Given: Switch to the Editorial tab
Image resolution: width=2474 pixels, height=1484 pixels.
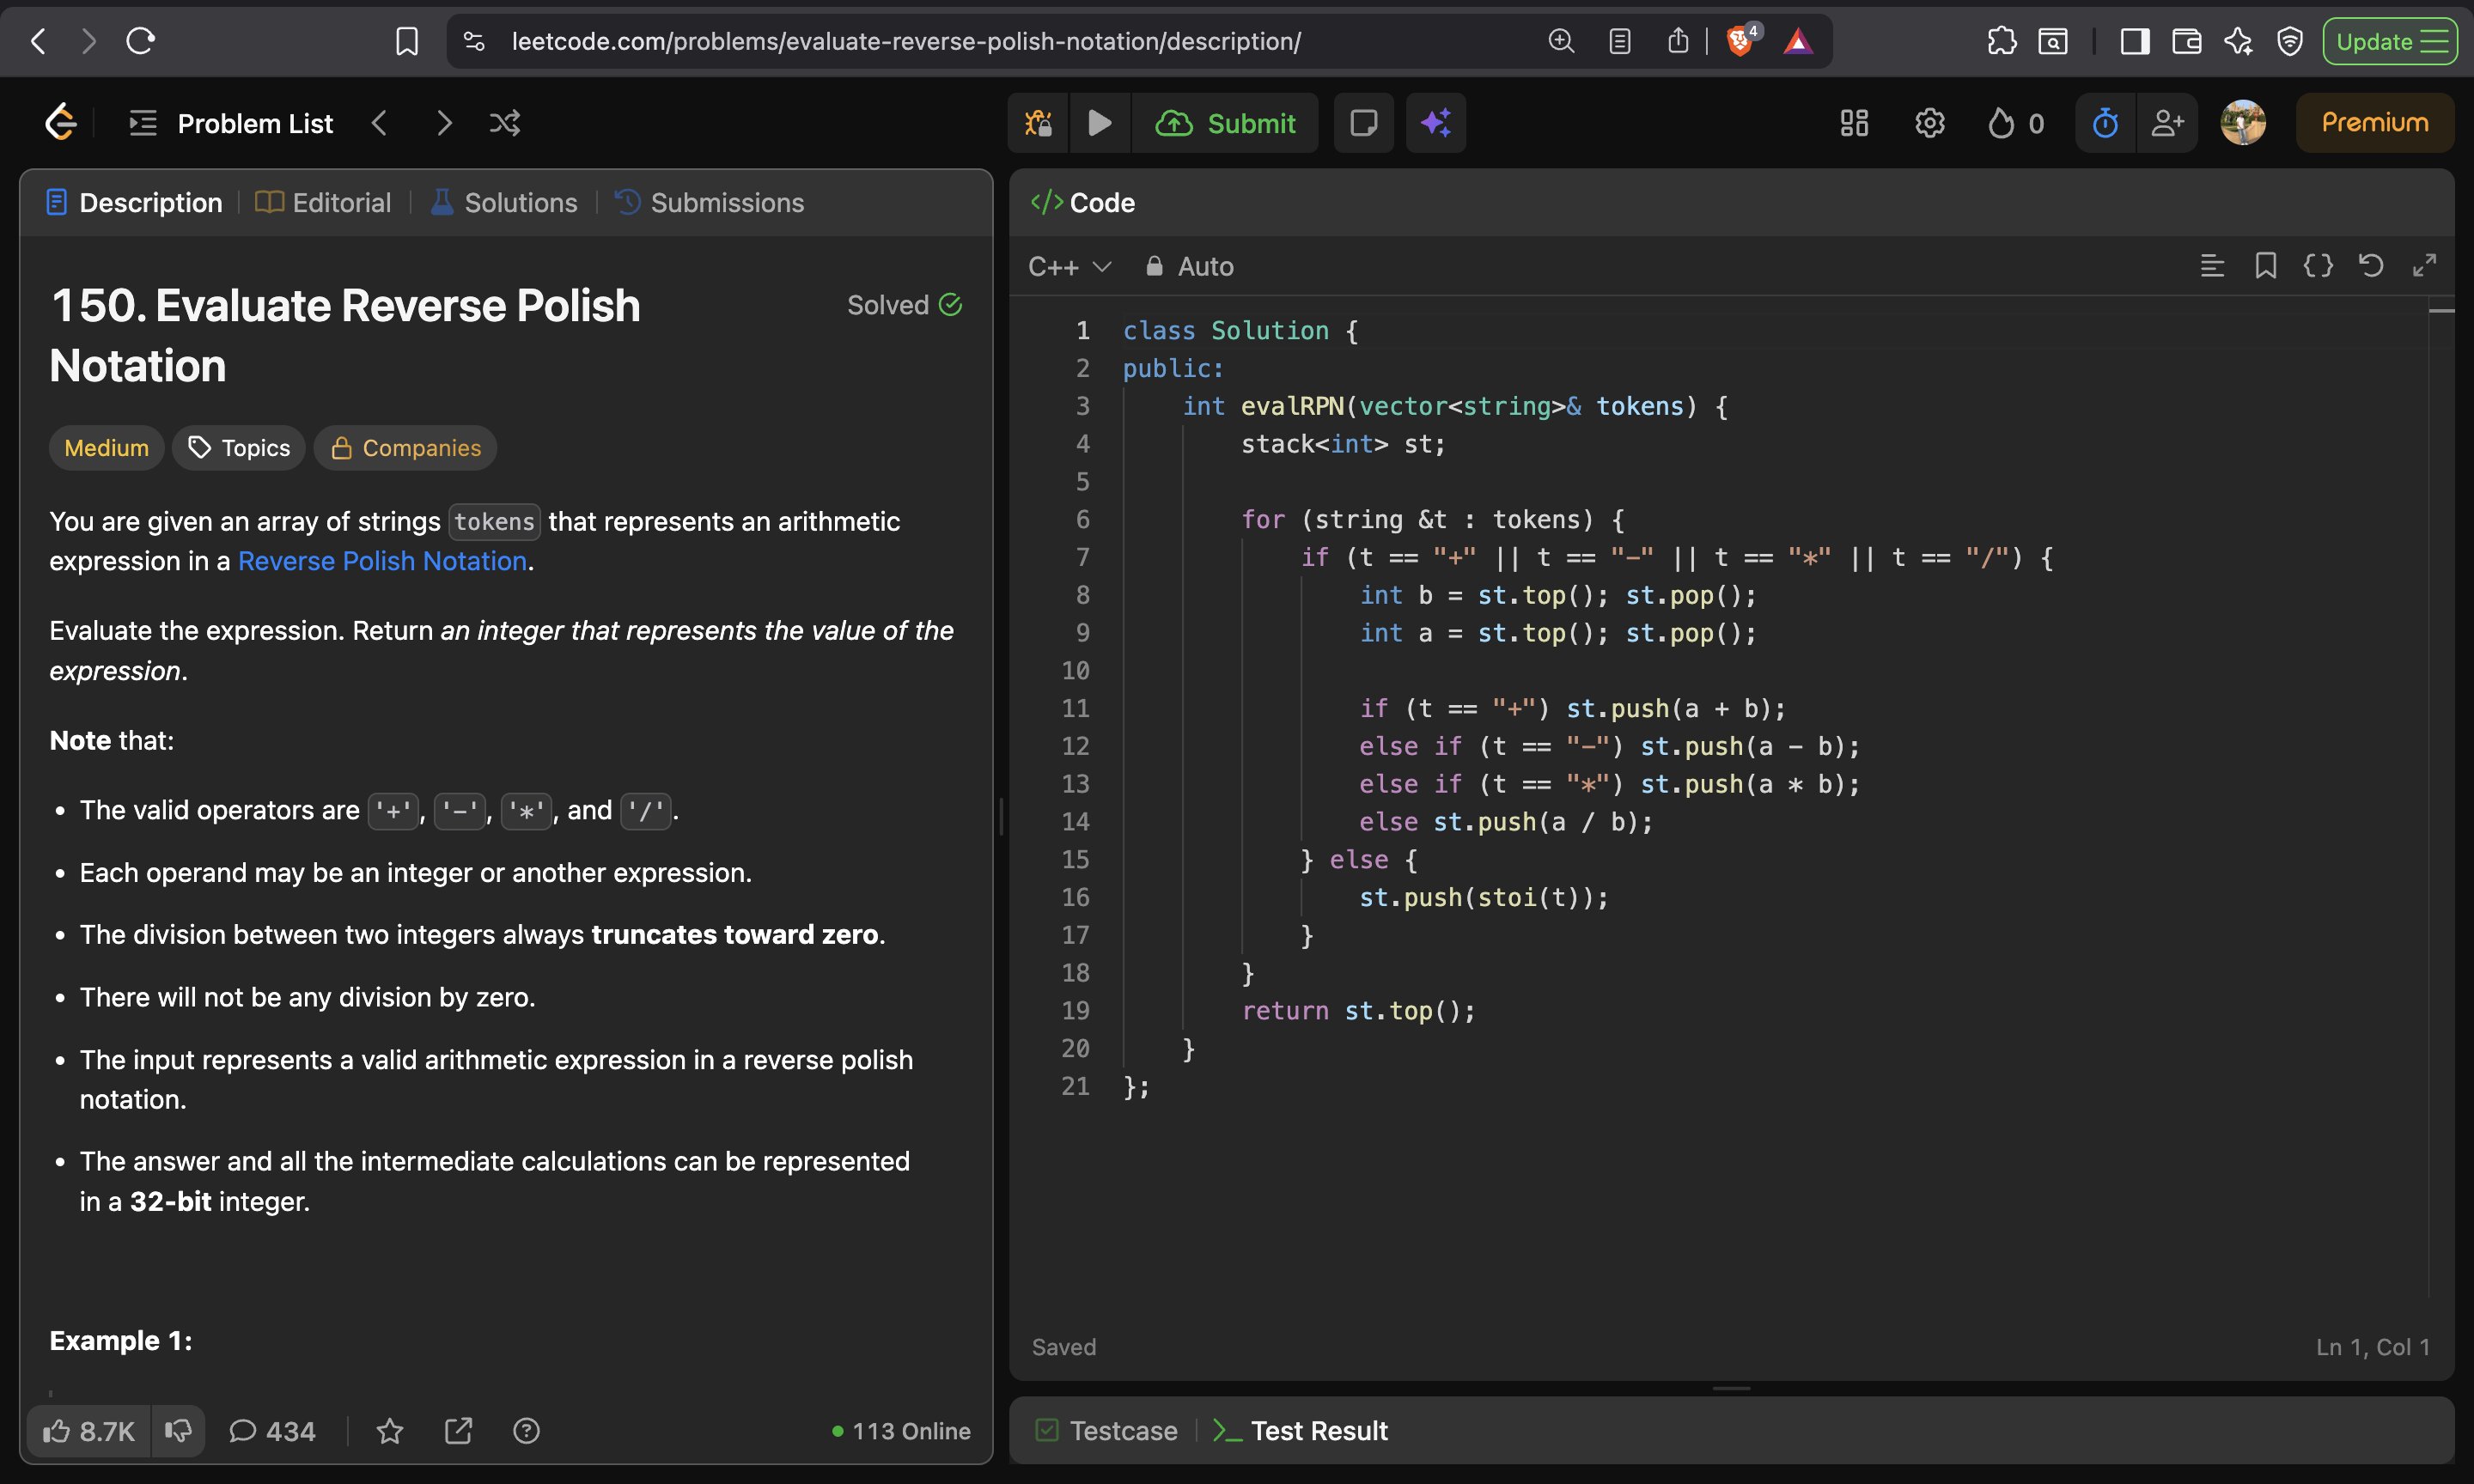Looking at the screenshot, I should (323, 203).
